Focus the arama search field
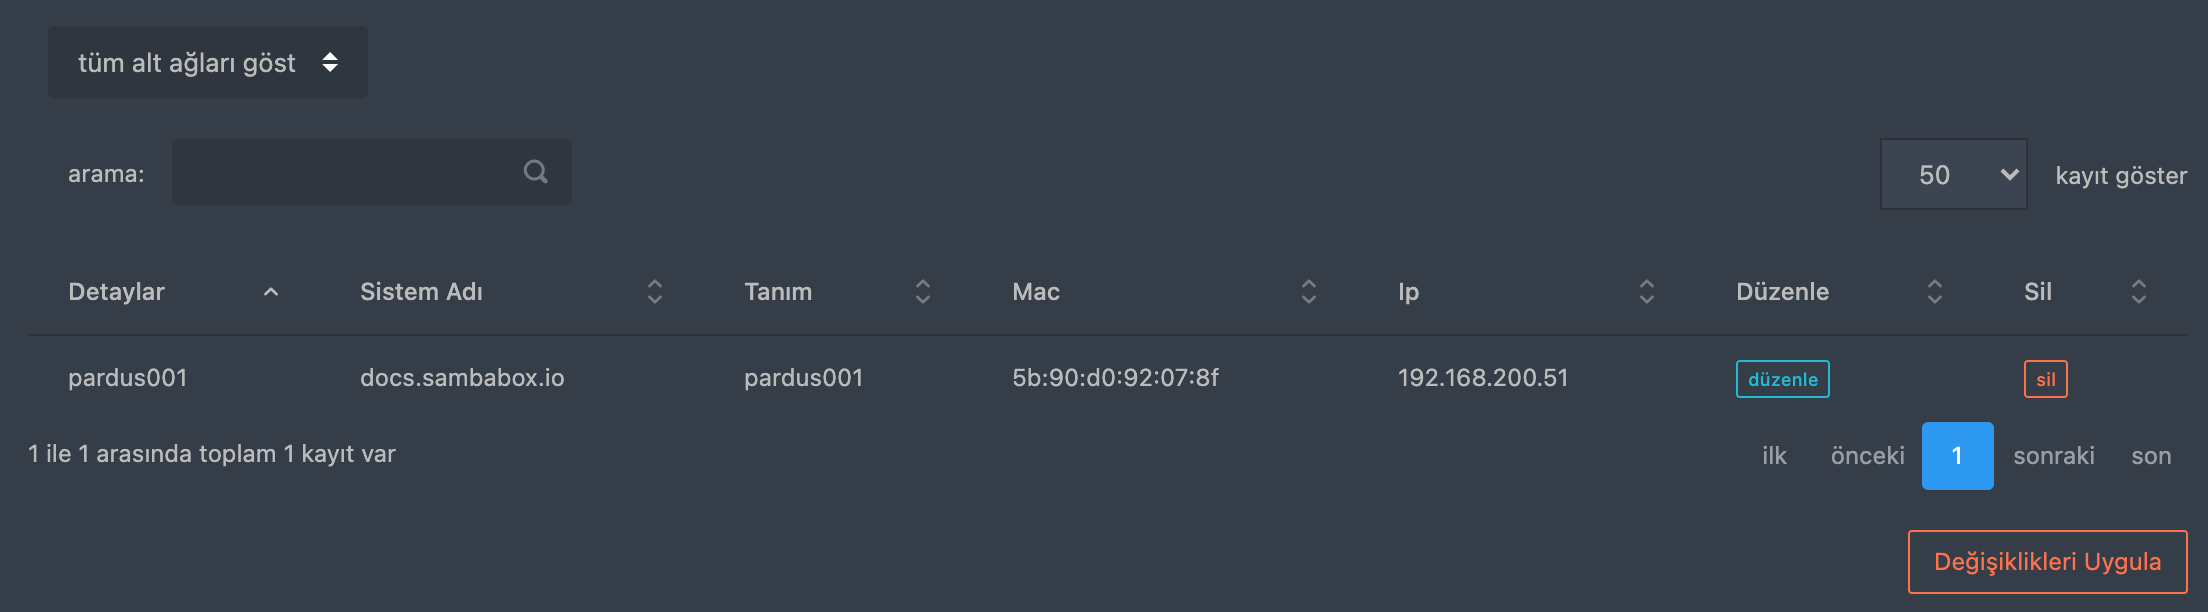 345,172
